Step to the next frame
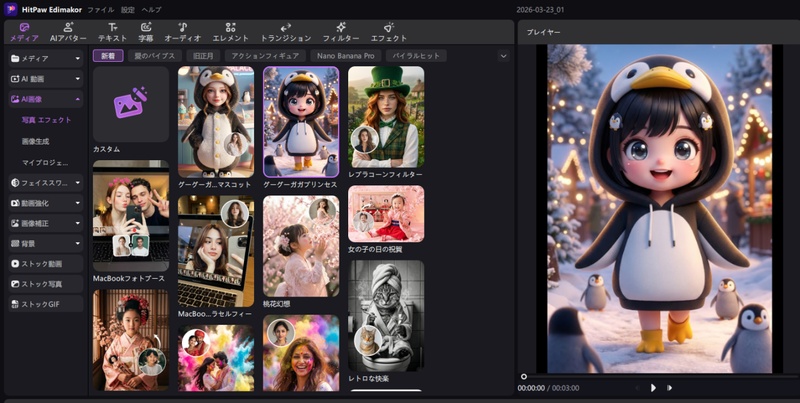The image size is (800, 403). pos(669,388)
